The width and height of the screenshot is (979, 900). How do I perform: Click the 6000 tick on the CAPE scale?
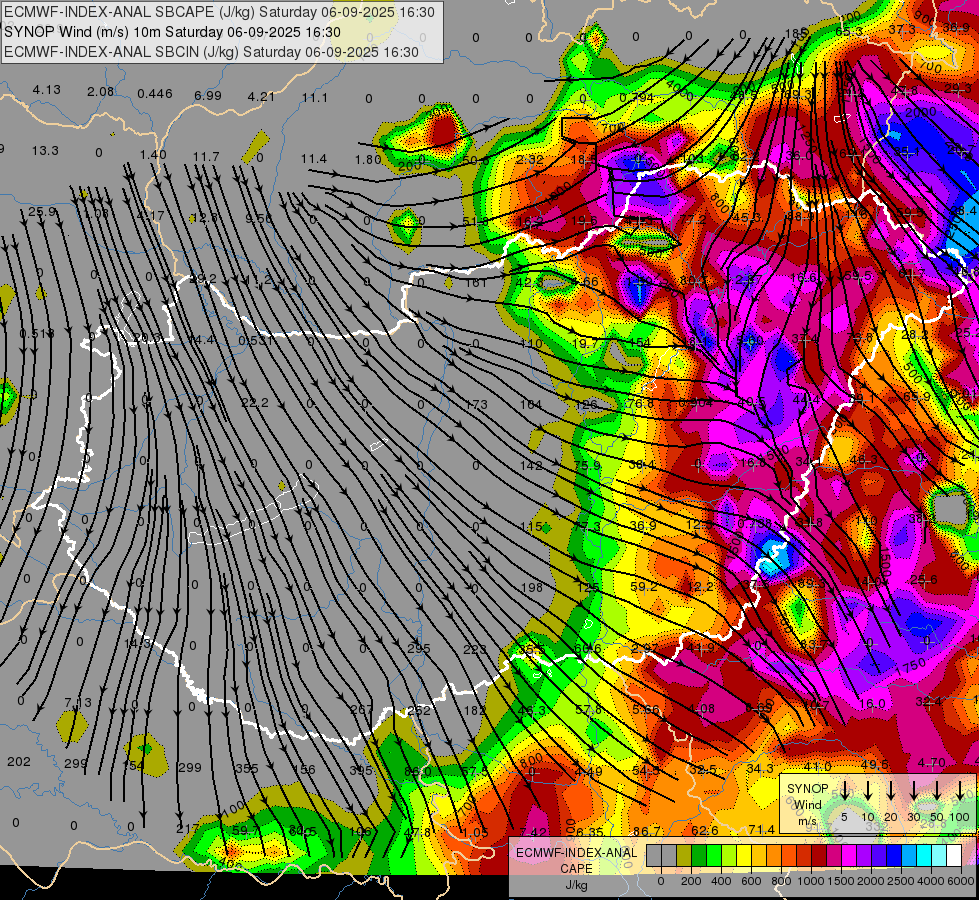pos(961,881)
